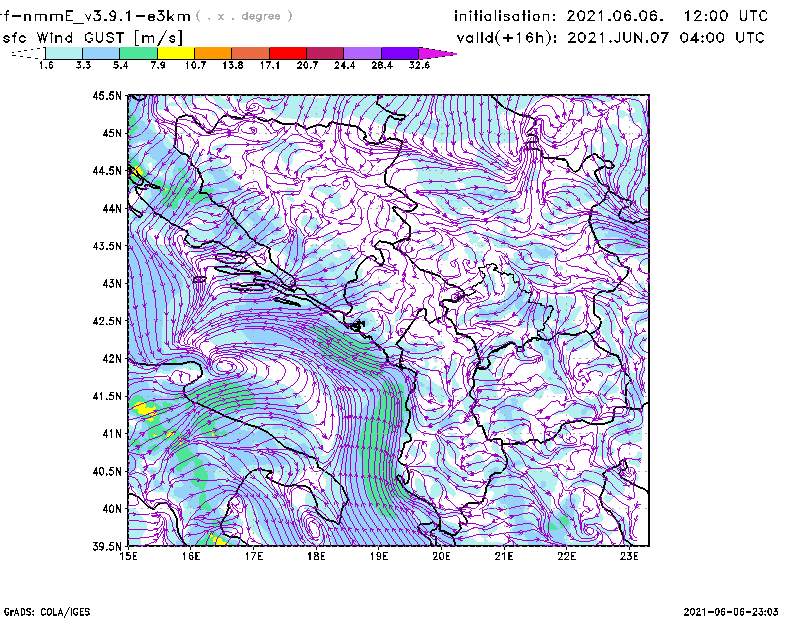Screen dimensions: 800x618
Task: Click the 'valid(+16h):' label
Action: tap(507, 38)
